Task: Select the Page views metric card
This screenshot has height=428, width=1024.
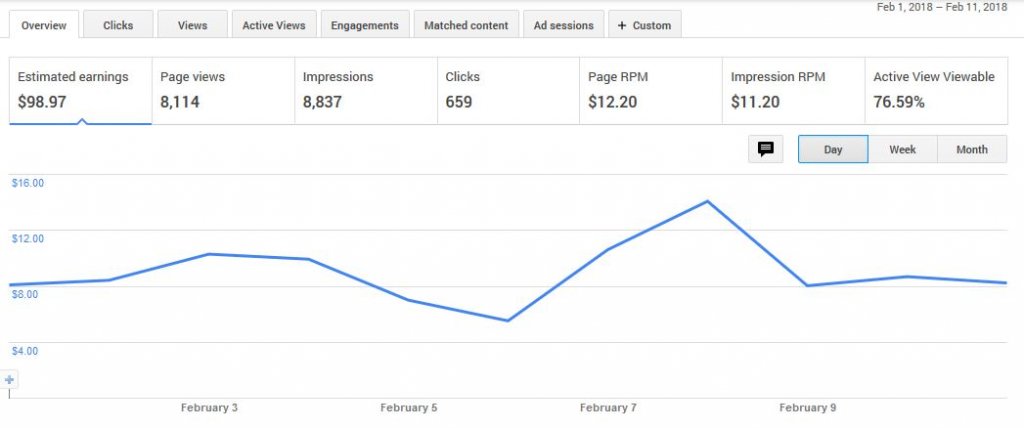Action: point(223,90)
